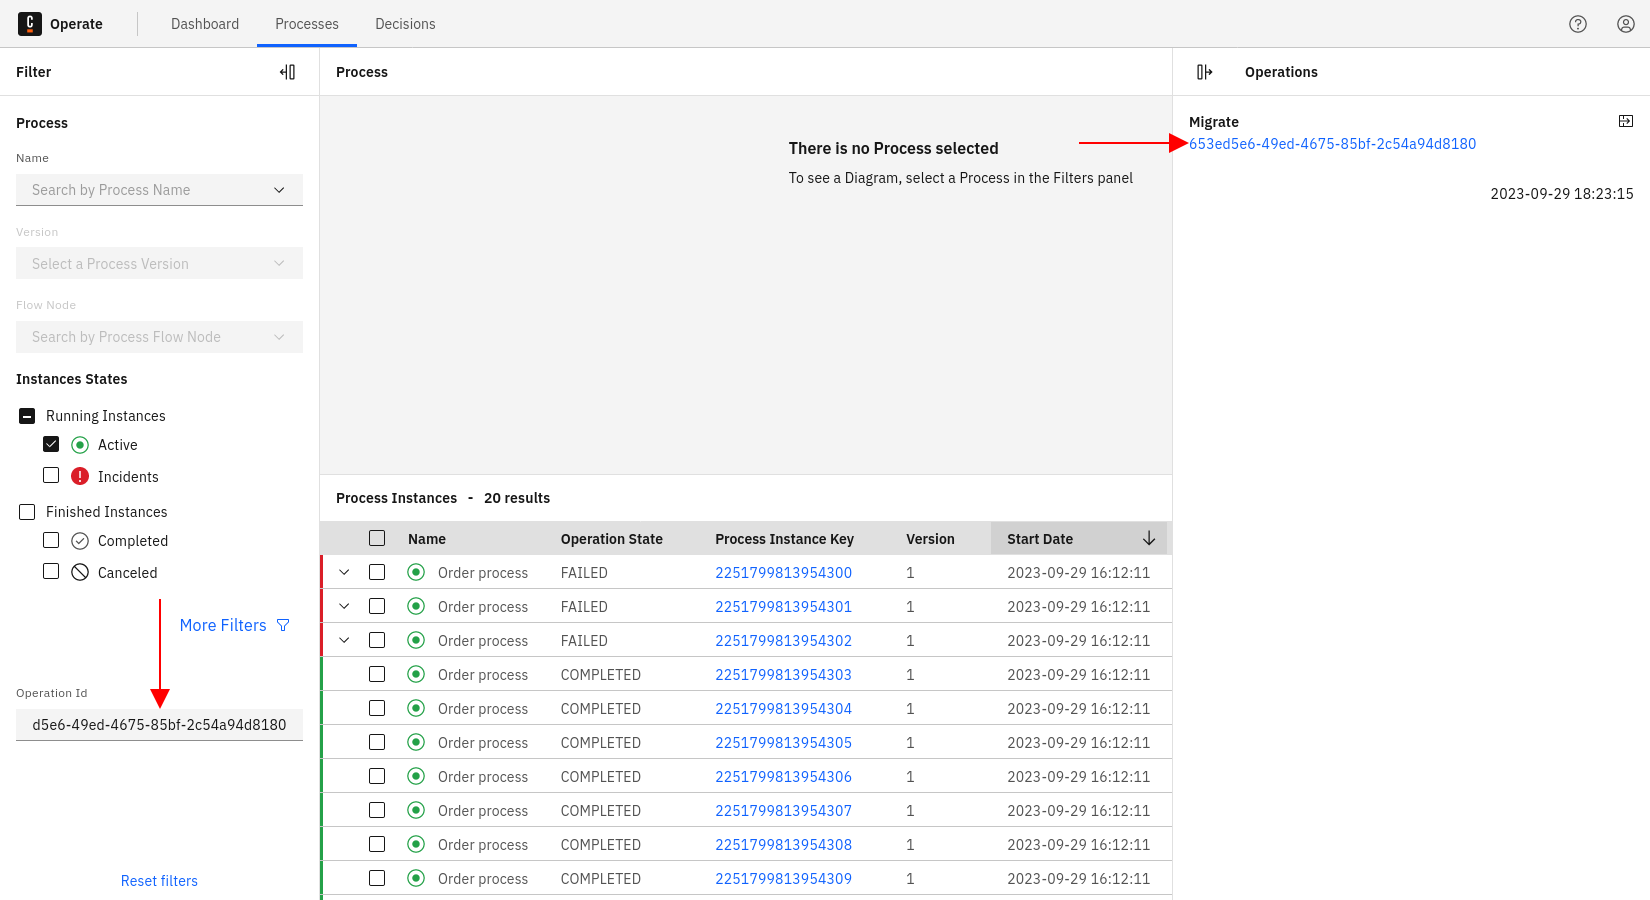This screenshot has width=1650, height=900.
Task: Click the active state icon for instance 2251799813954303
Action: [x=416, y=674]
